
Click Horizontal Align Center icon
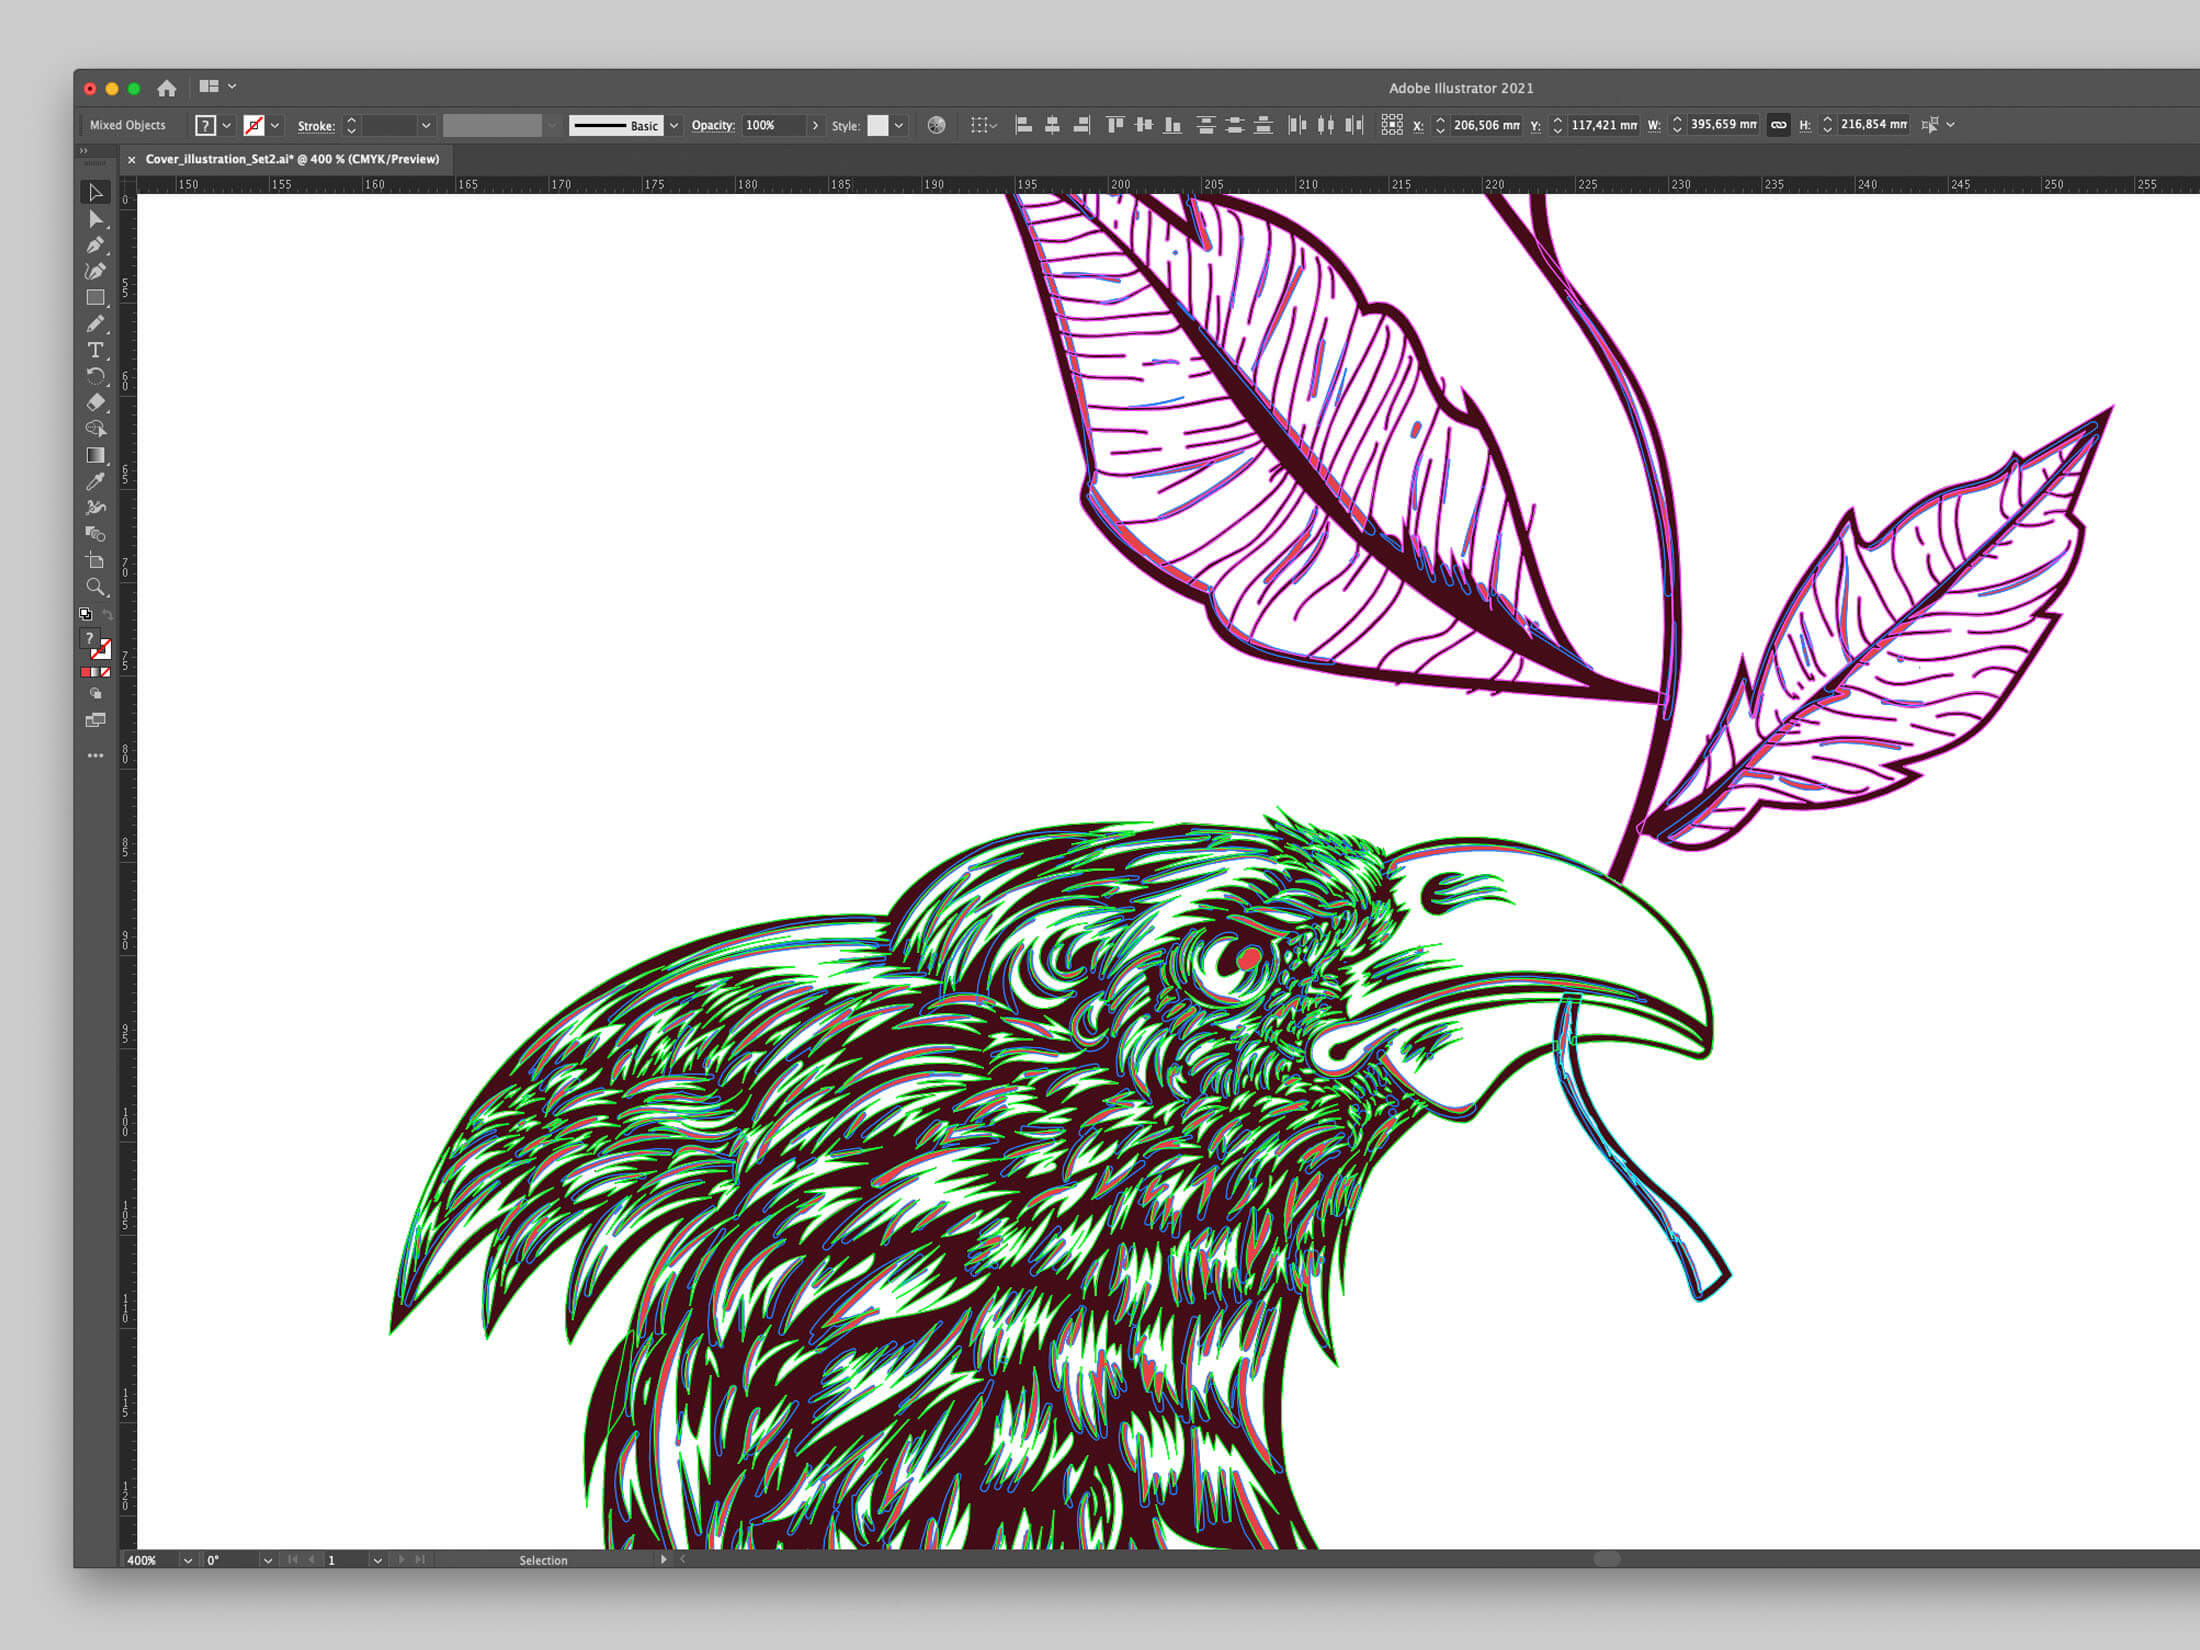[x=1052, y=125]
